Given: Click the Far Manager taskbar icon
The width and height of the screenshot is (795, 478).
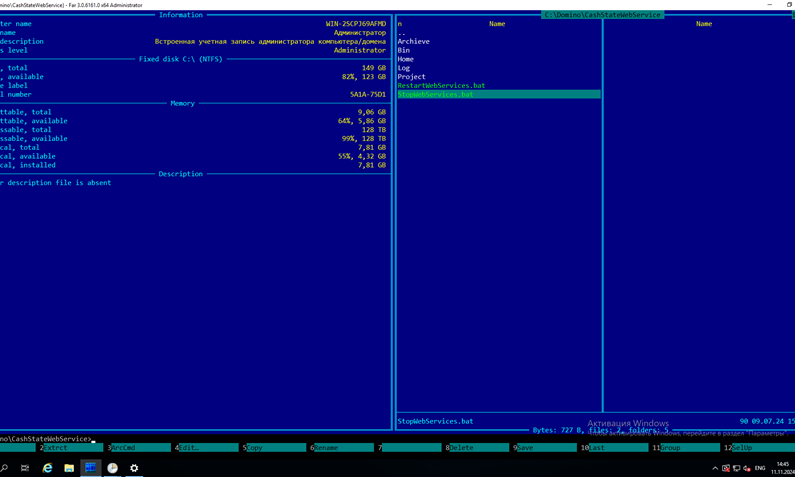Looking at the screenshot, I should pyautogui.click(x=91, y=468).
